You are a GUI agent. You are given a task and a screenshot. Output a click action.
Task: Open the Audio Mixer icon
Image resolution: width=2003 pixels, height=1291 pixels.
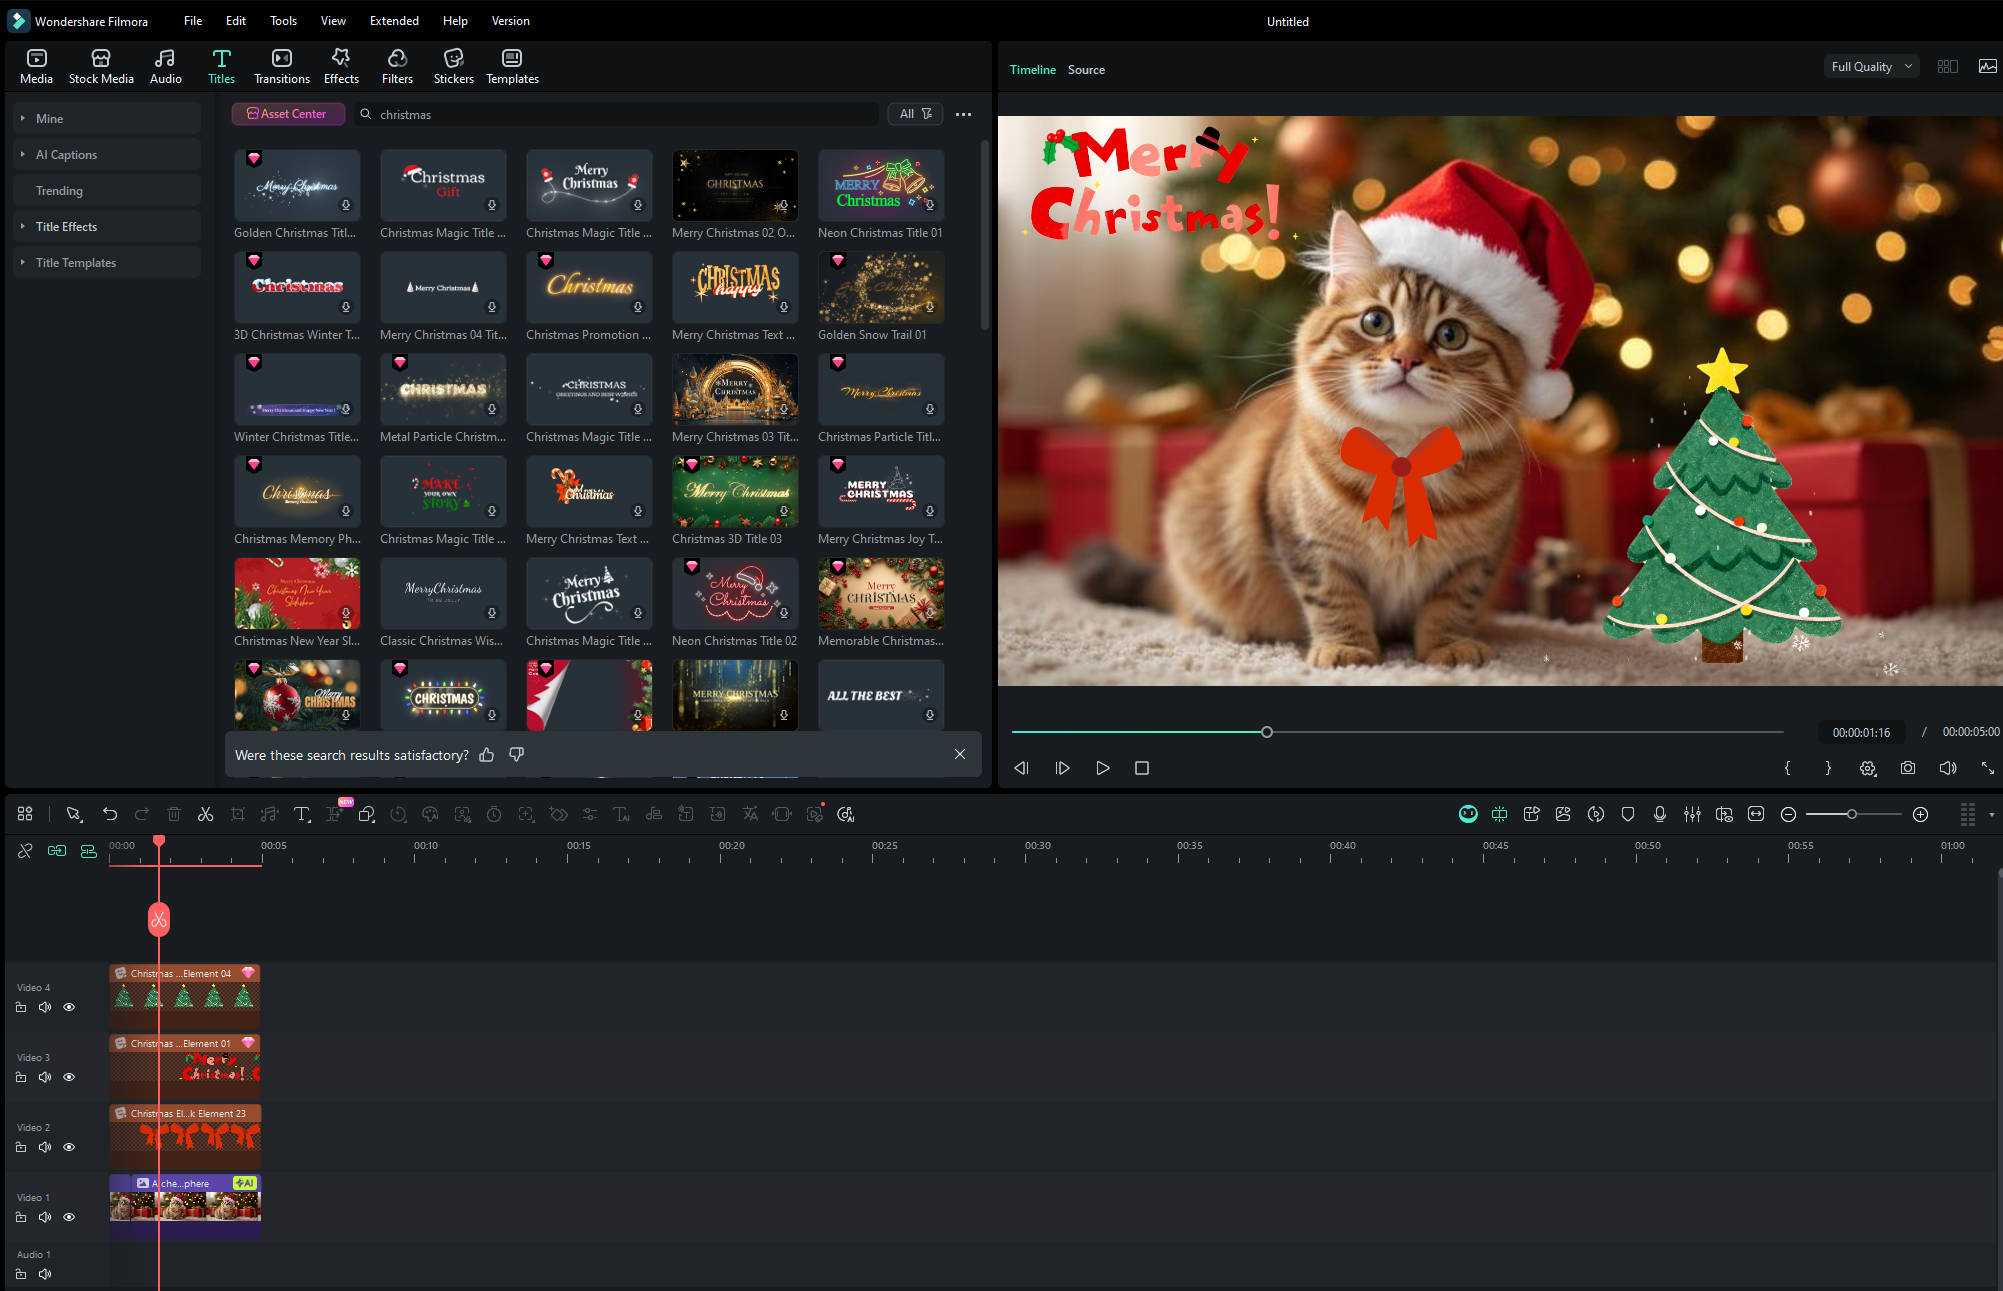(1693, 814)
